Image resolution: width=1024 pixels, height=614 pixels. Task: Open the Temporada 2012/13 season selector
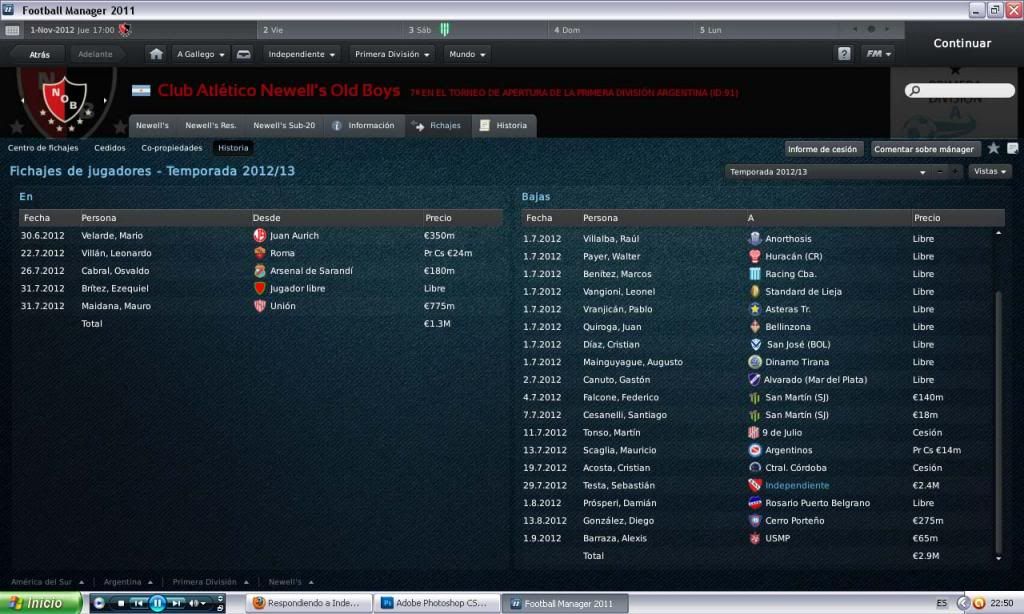point(827,172)
